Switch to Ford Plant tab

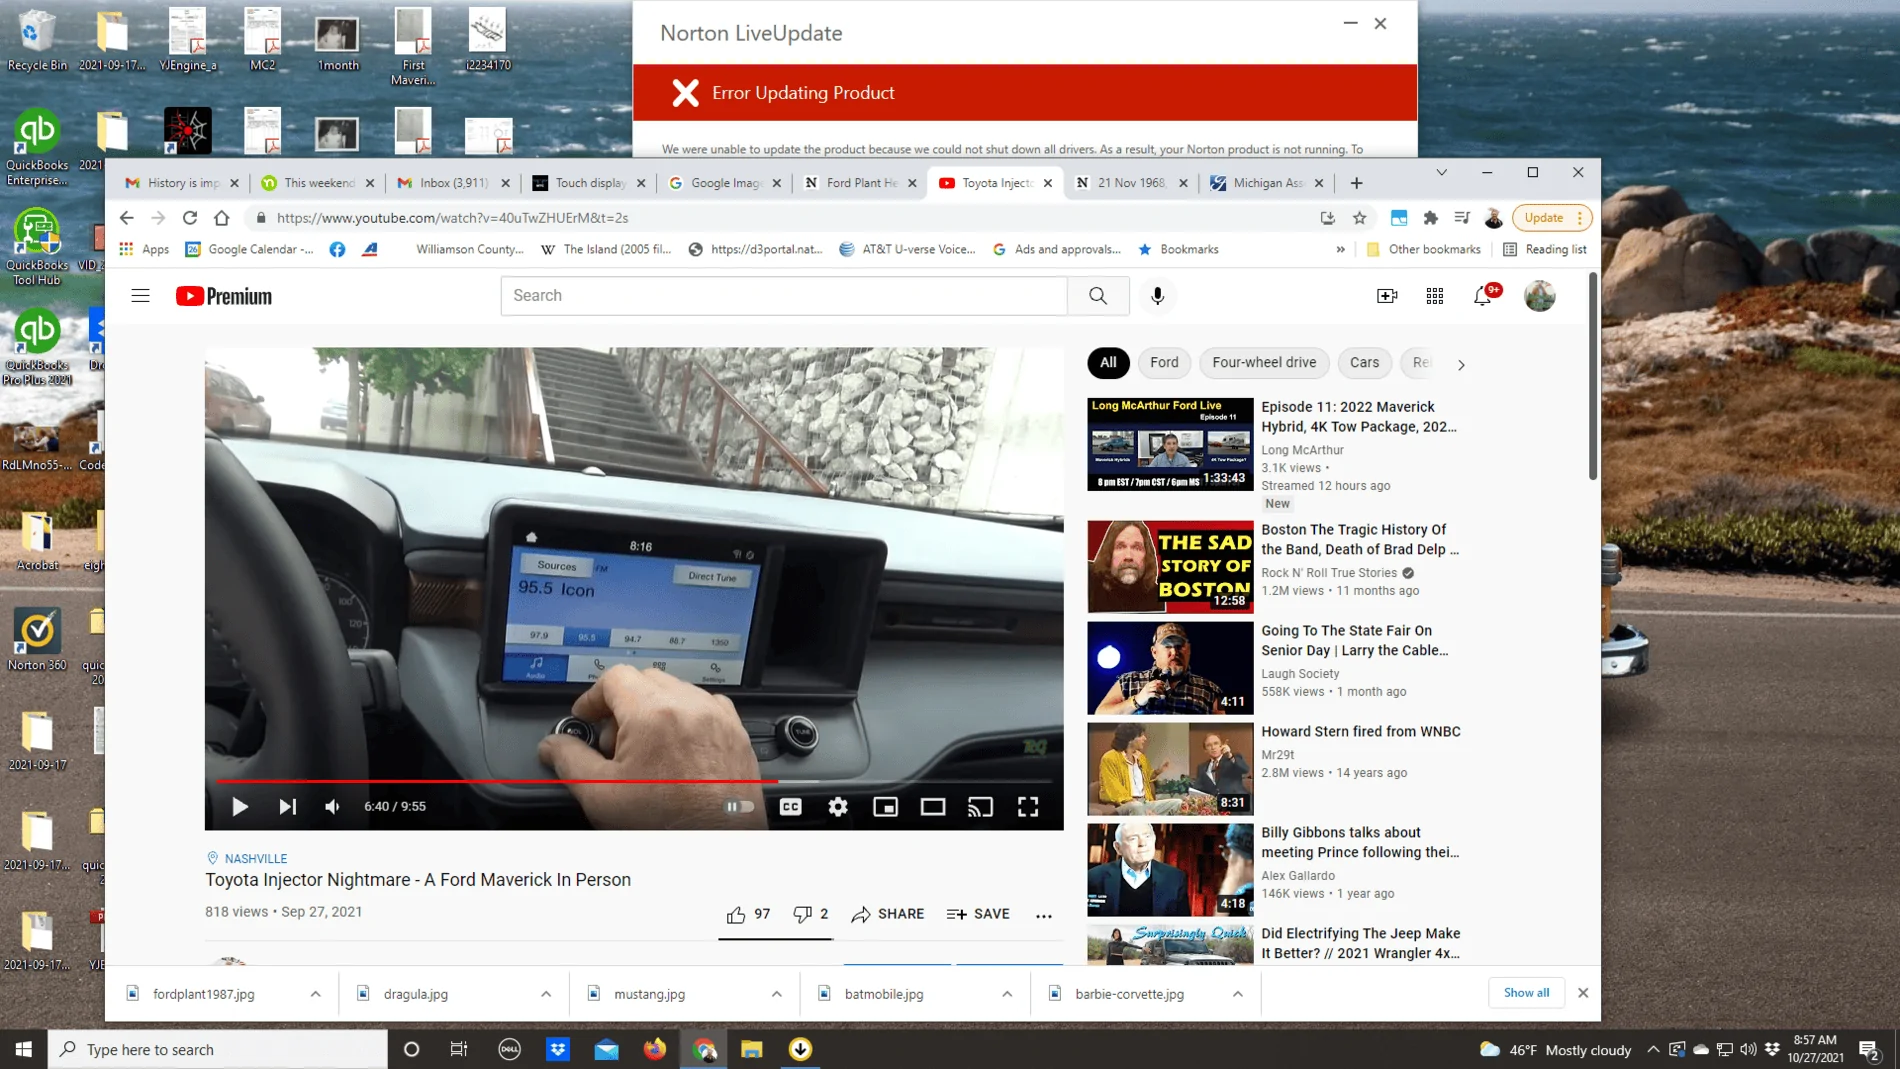pos(861,183)
